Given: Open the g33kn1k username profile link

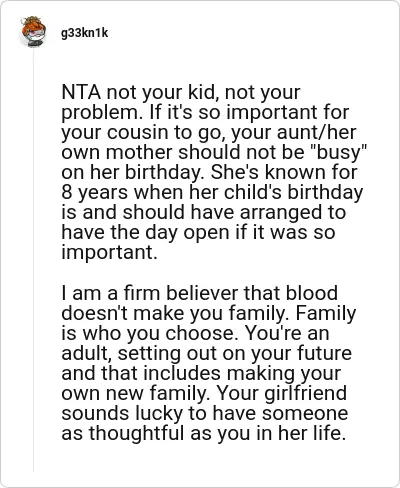Looking at the screenshot, I should point(84,33).
